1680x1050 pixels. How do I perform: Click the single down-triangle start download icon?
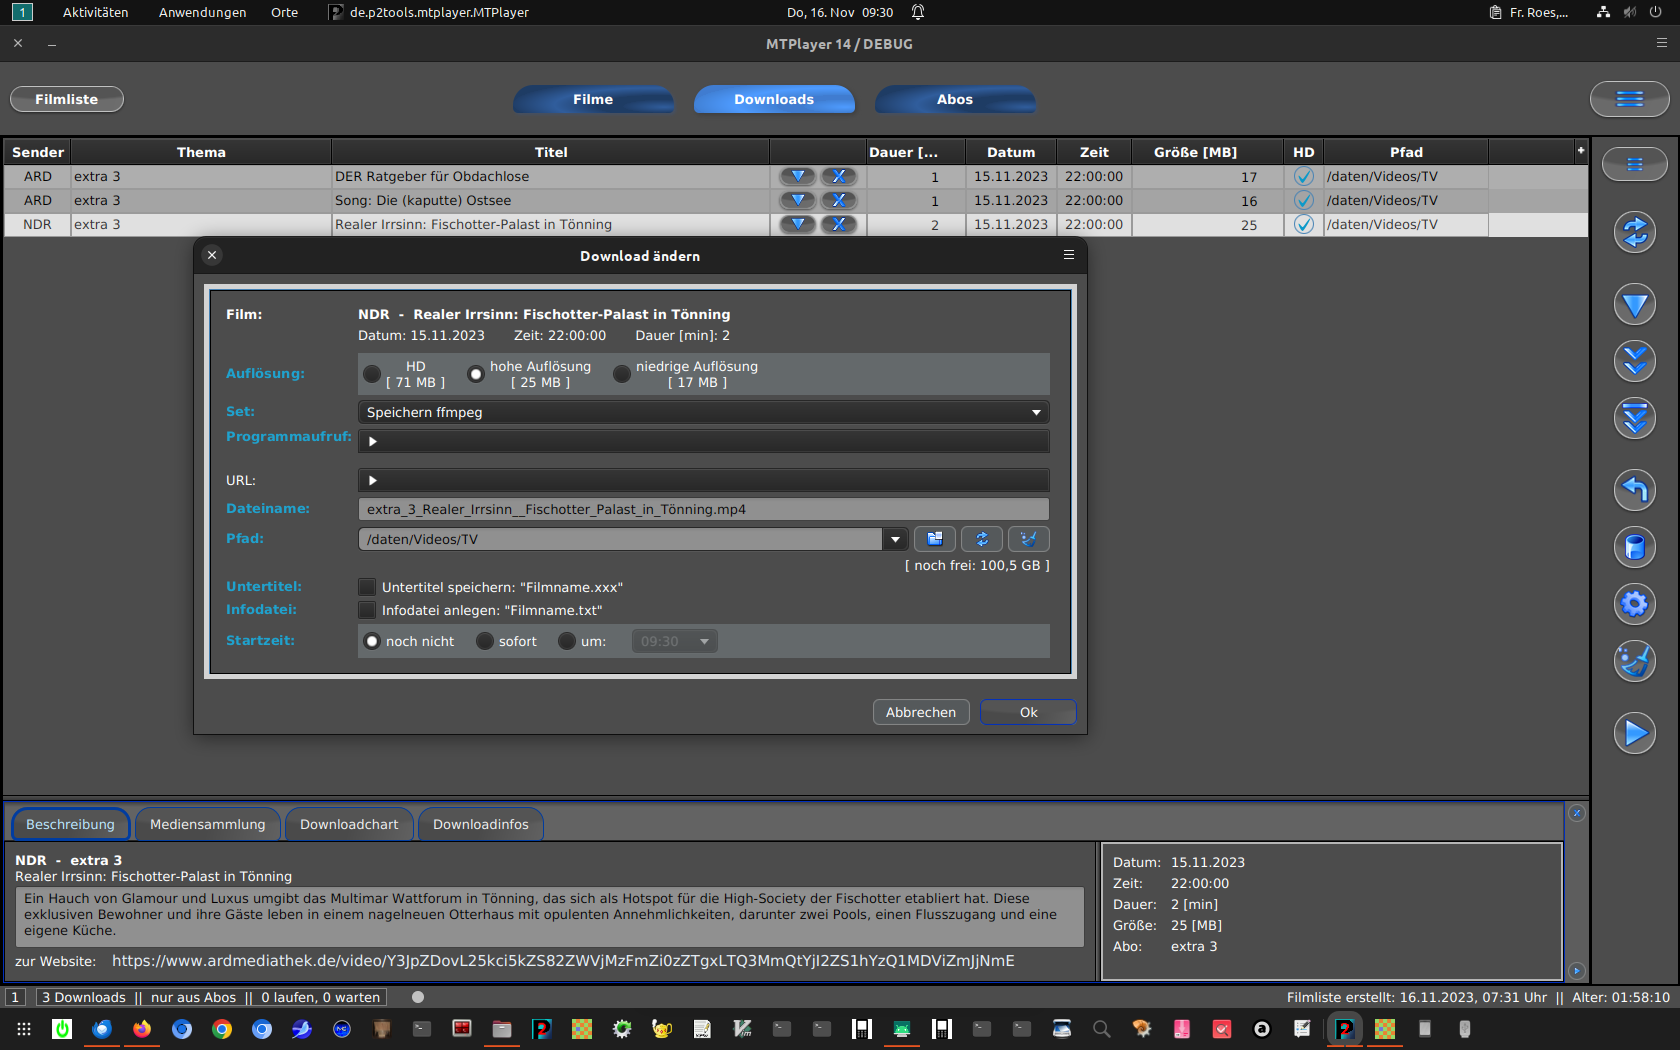[x=1634, y=304]
